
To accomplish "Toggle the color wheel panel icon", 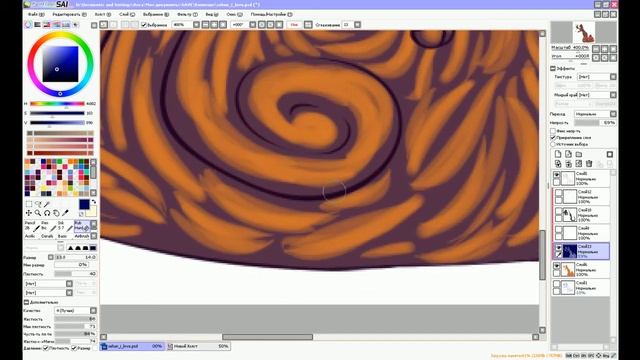I will (28, 25).
